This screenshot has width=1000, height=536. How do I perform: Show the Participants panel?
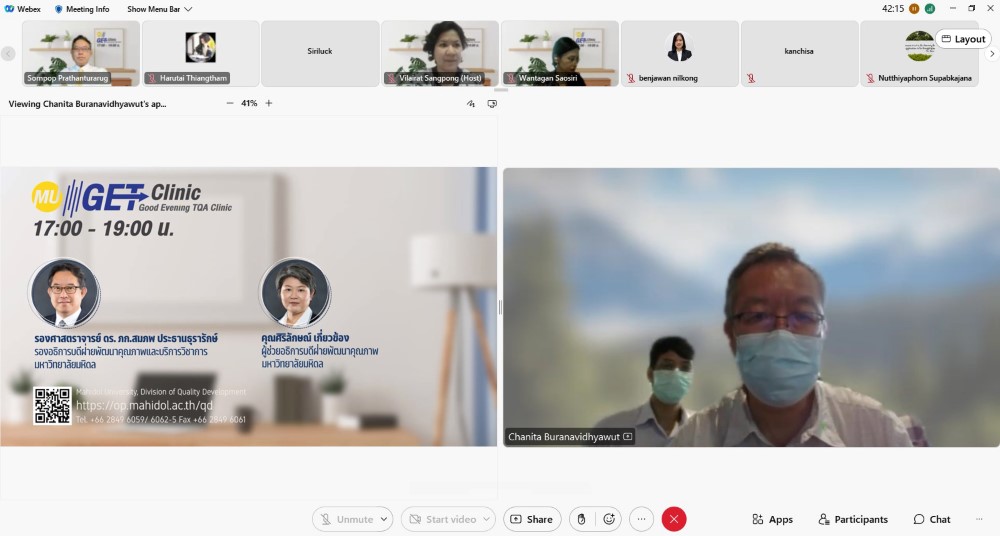tap(853, 519)
